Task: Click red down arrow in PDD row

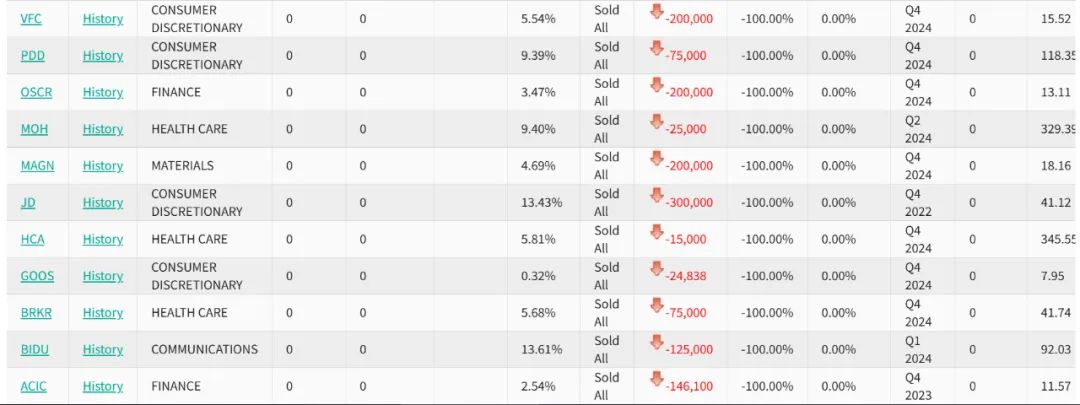Action: coord(656,48)
